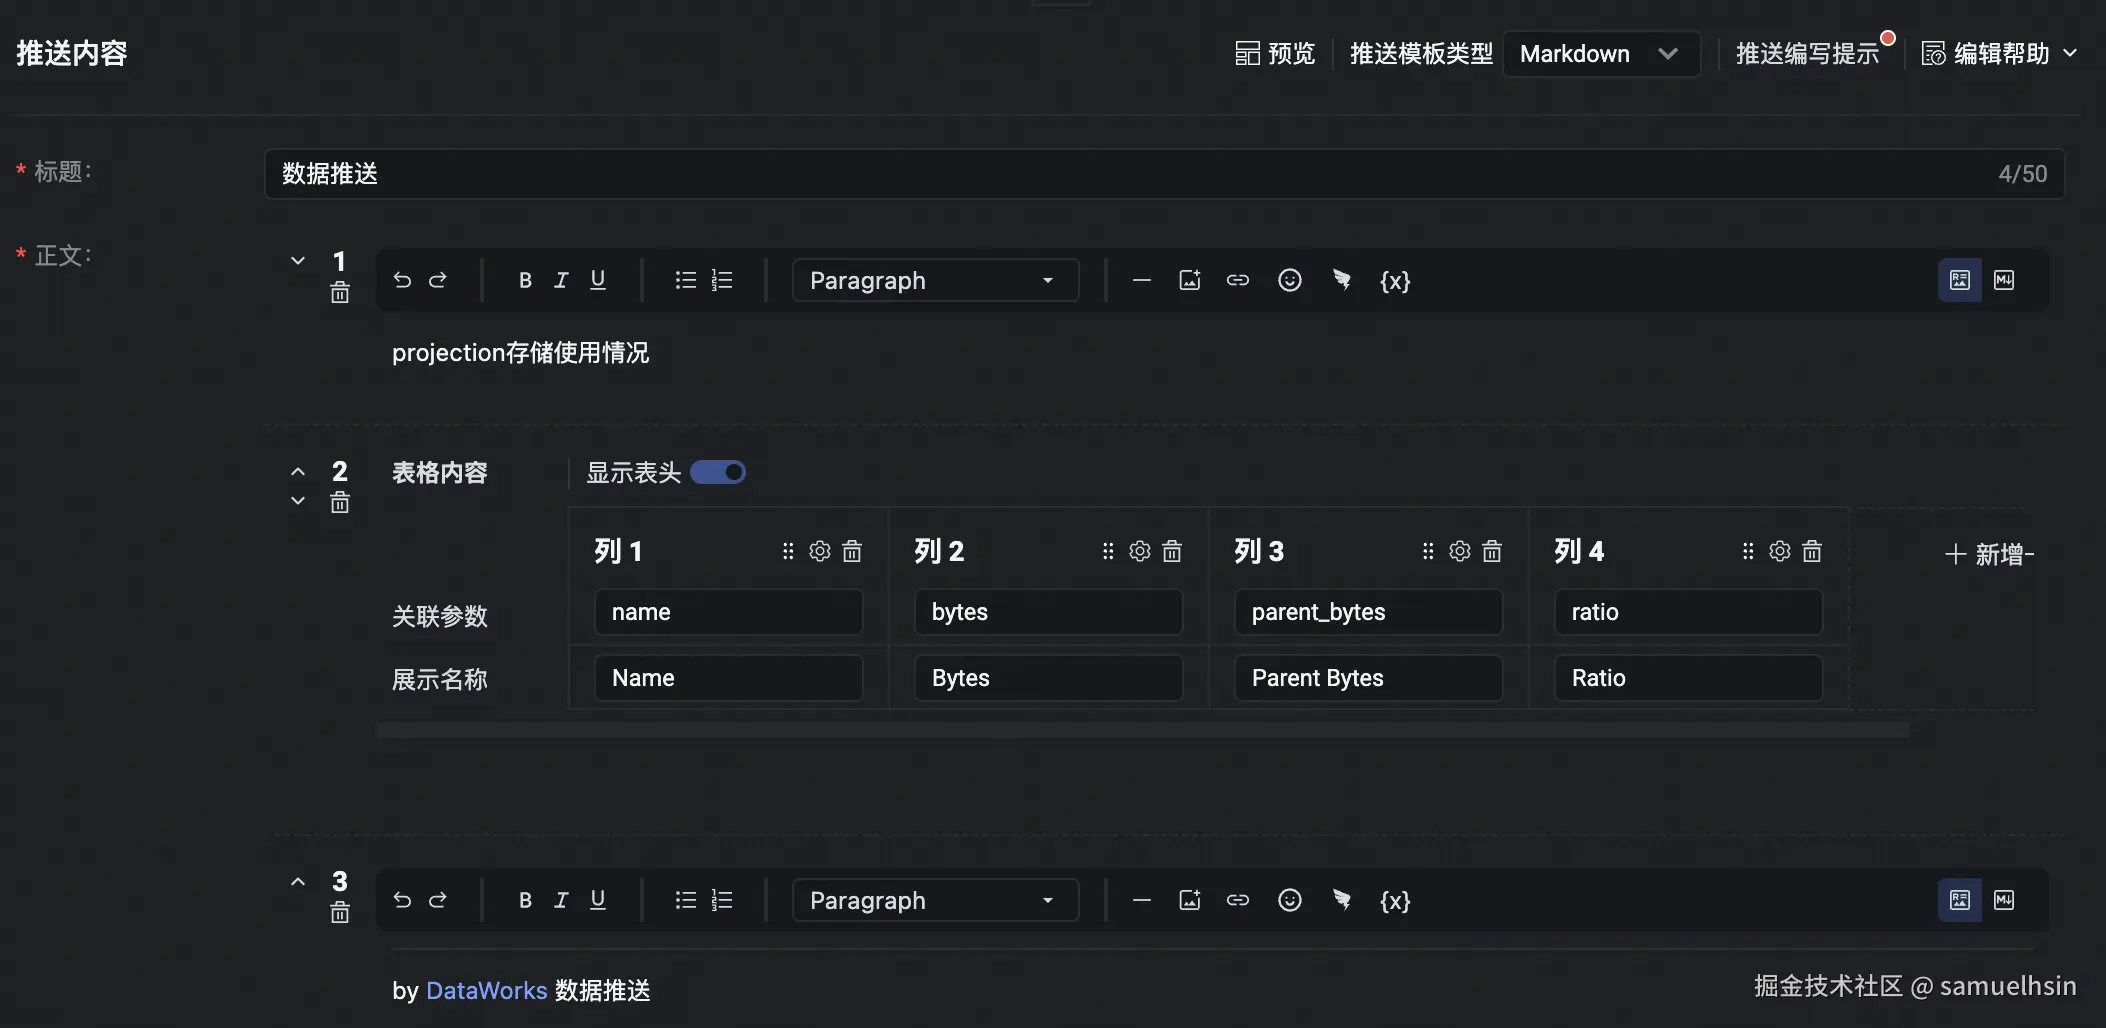Open settings for column 列 4
This screenshot has height=1028, width=2106.
(1780, 551)
